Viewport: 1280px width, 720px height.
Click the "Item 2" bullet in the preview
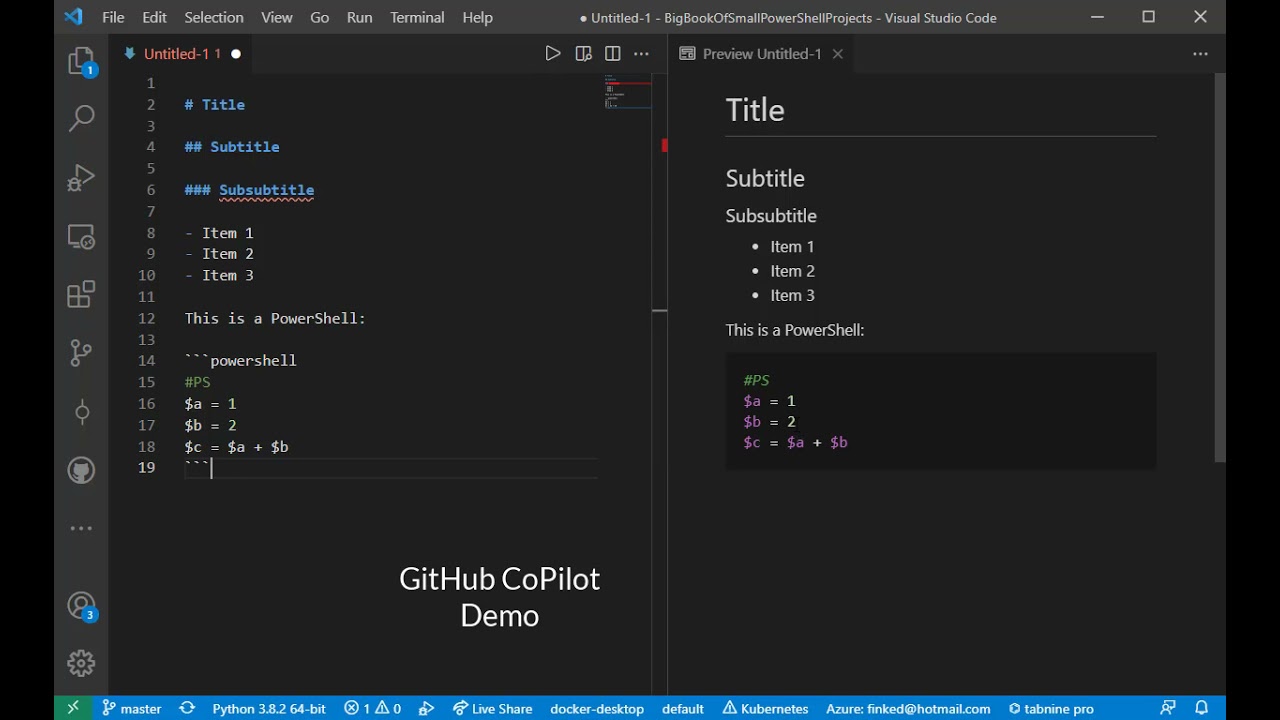click(792, 271)
